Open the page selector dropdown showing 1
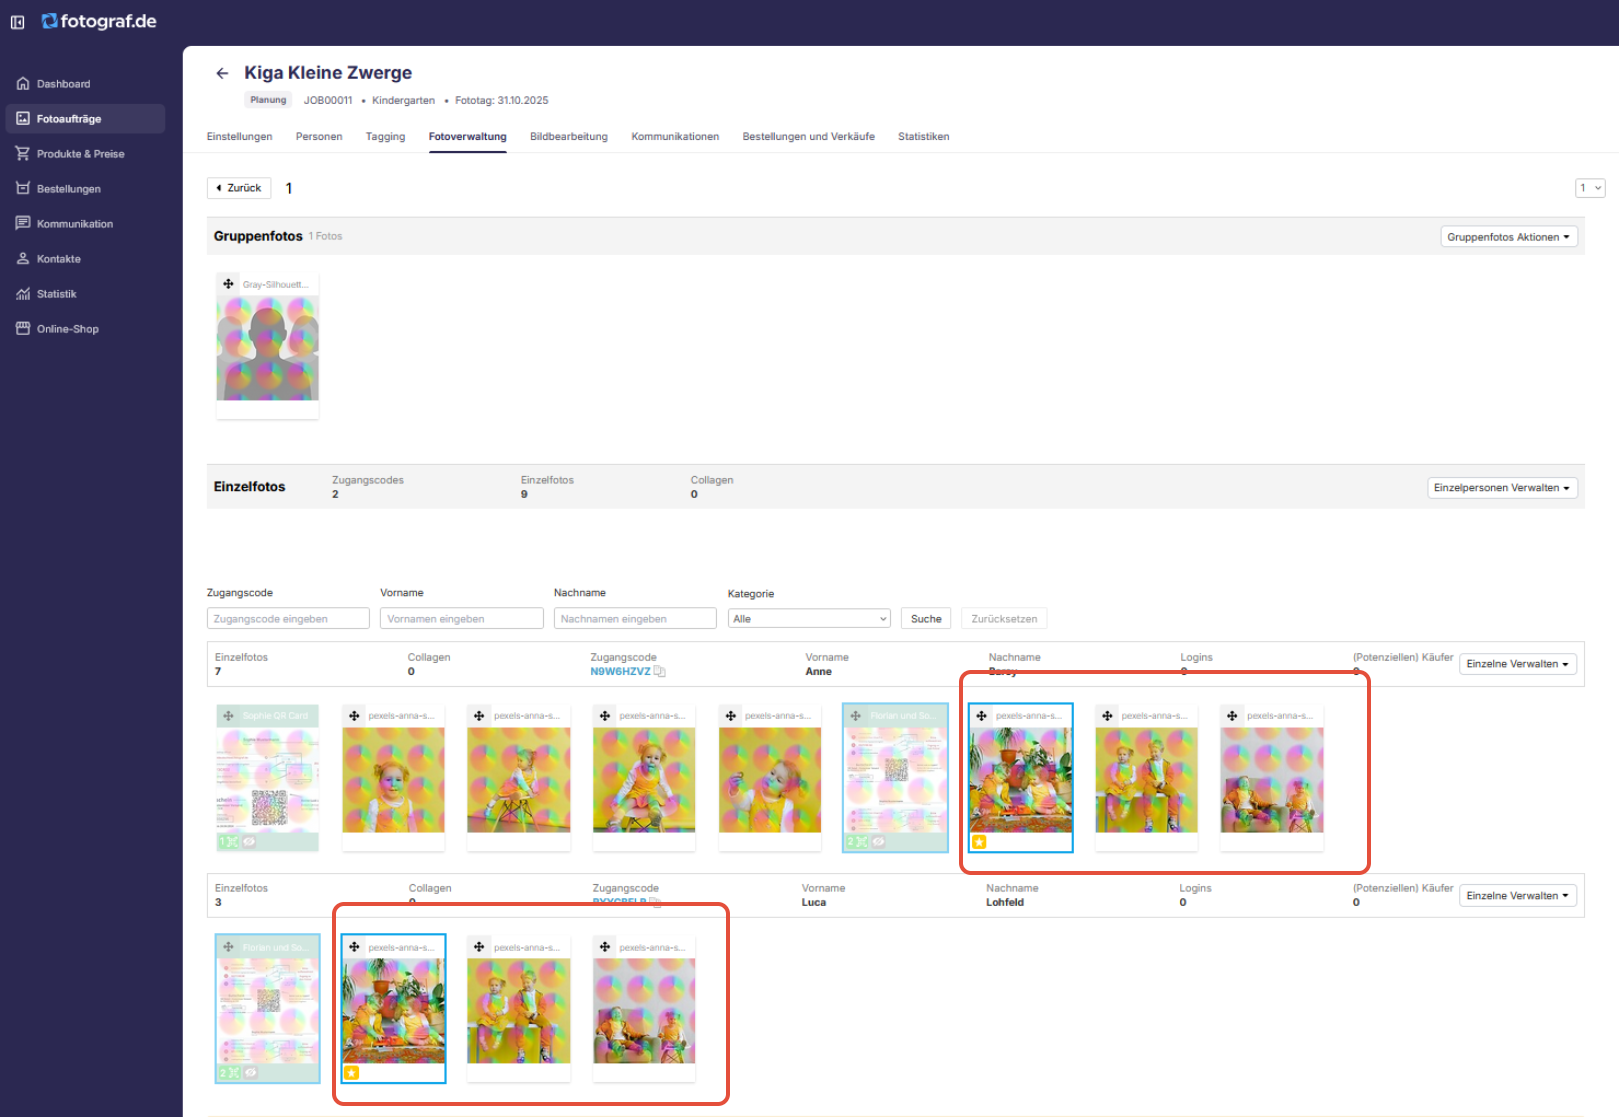This screenshot has width=1619, height=1117. 1590,188
